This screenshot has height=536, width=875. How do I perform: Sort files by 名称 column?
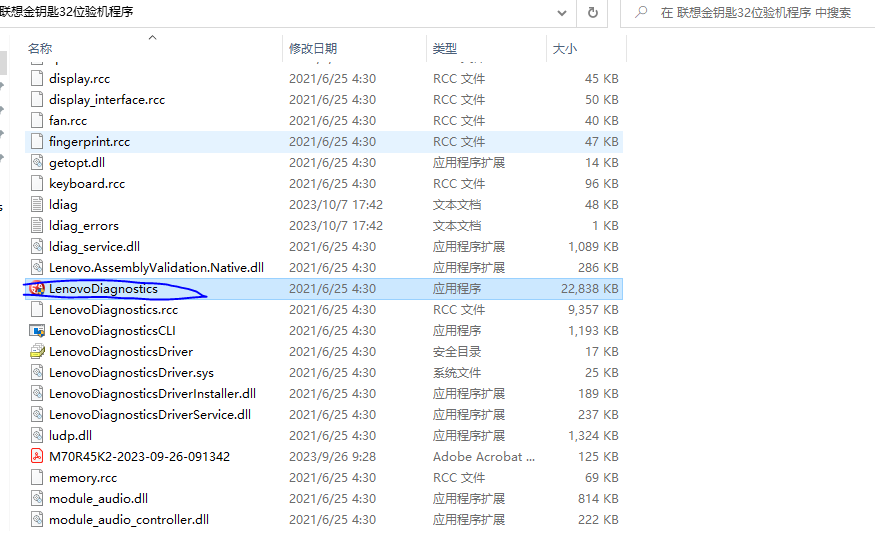click(x=40, y=49)
